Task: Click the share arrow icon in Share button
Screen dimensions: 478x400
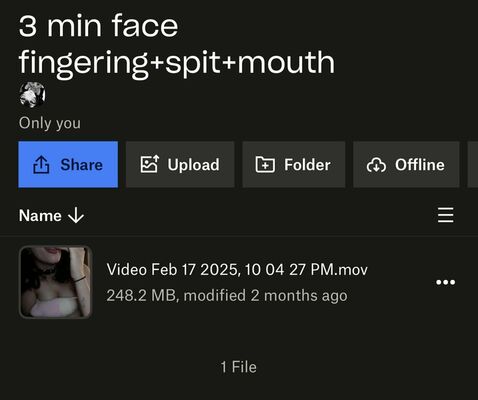Action: click(x=41, y=165)
